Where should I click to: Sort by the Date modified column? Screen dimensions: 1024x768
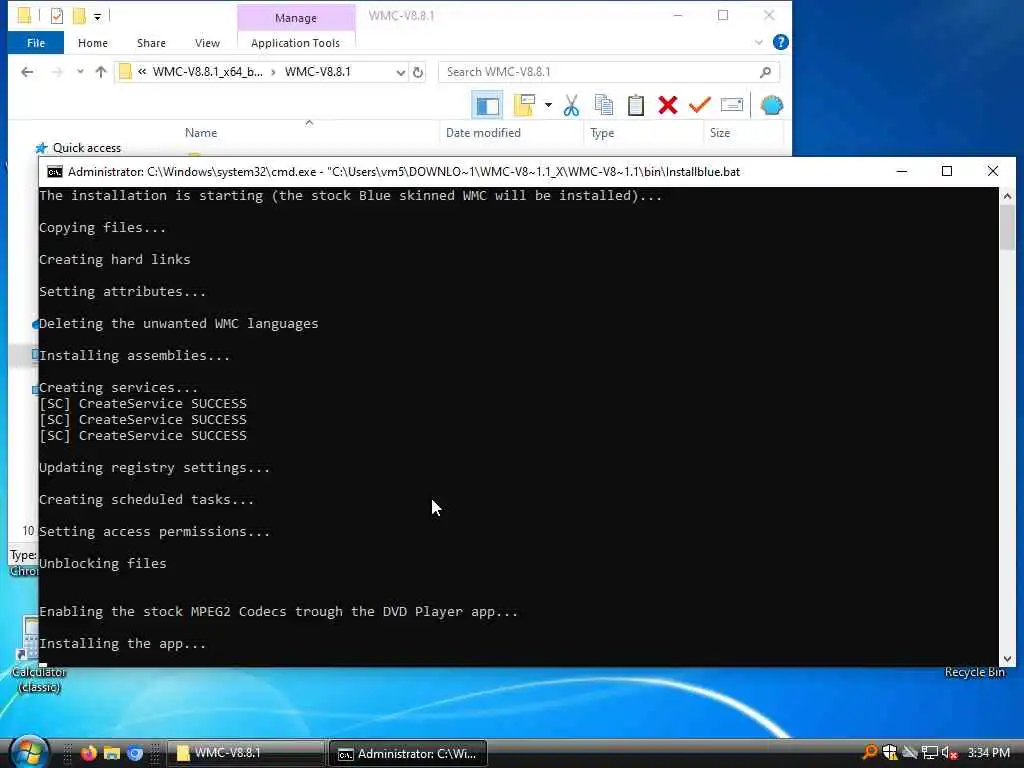pyautogui.click(x=483, y=133)
